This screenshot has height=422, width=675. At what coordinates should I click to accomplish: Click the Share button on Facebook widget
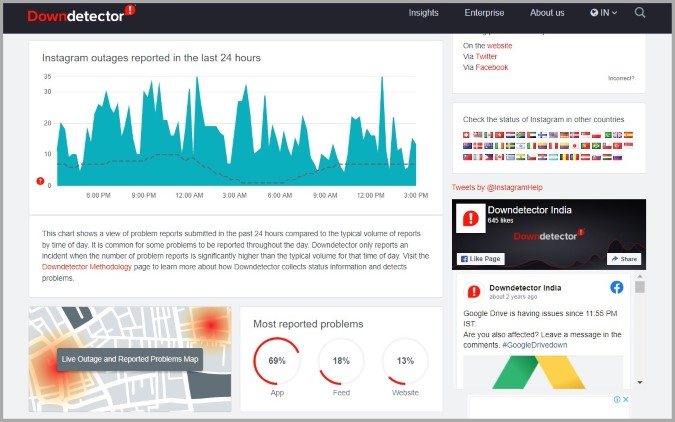click(x=624, y=259)
